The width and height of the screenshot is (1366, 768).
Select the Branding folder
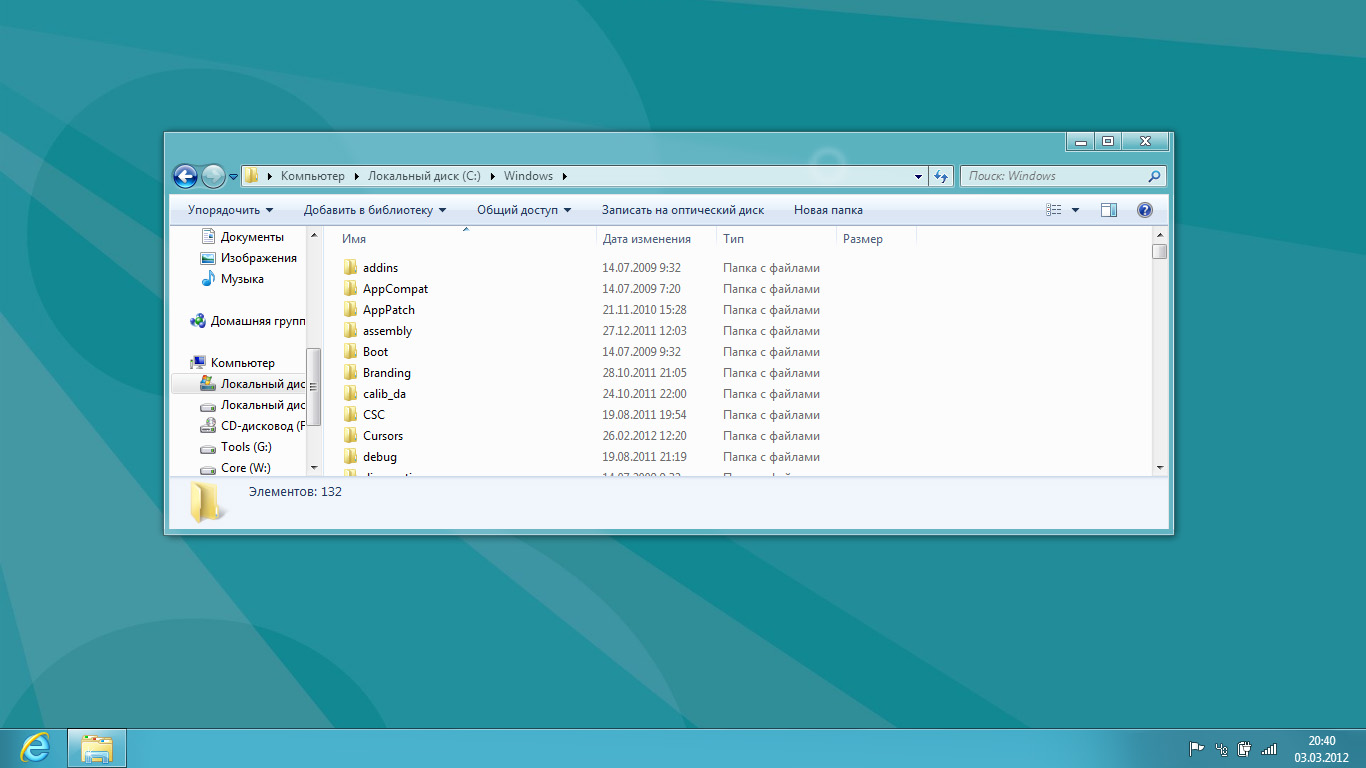point(386,373)
